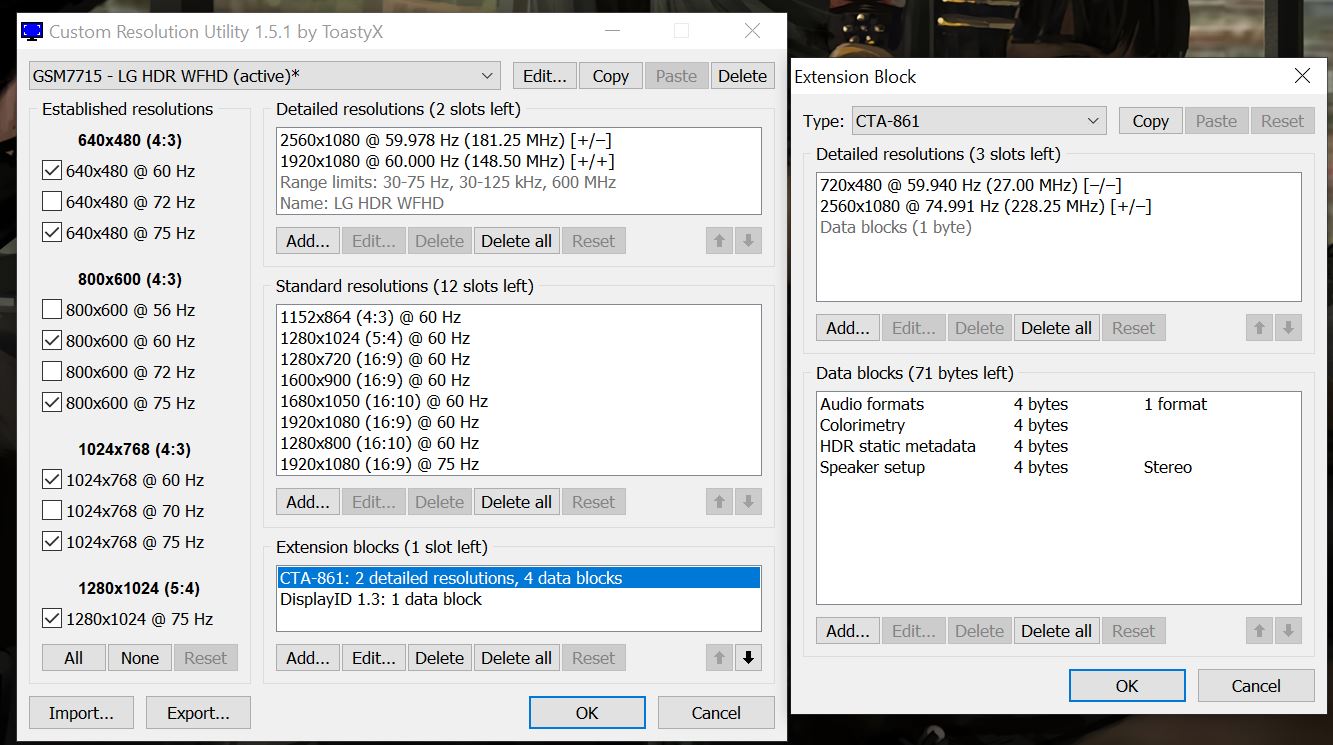Screen dimensions: 1333x745
Task: Pick 1680x1050 (16:10) in Standard resolutions
Action: pos(384,401)
